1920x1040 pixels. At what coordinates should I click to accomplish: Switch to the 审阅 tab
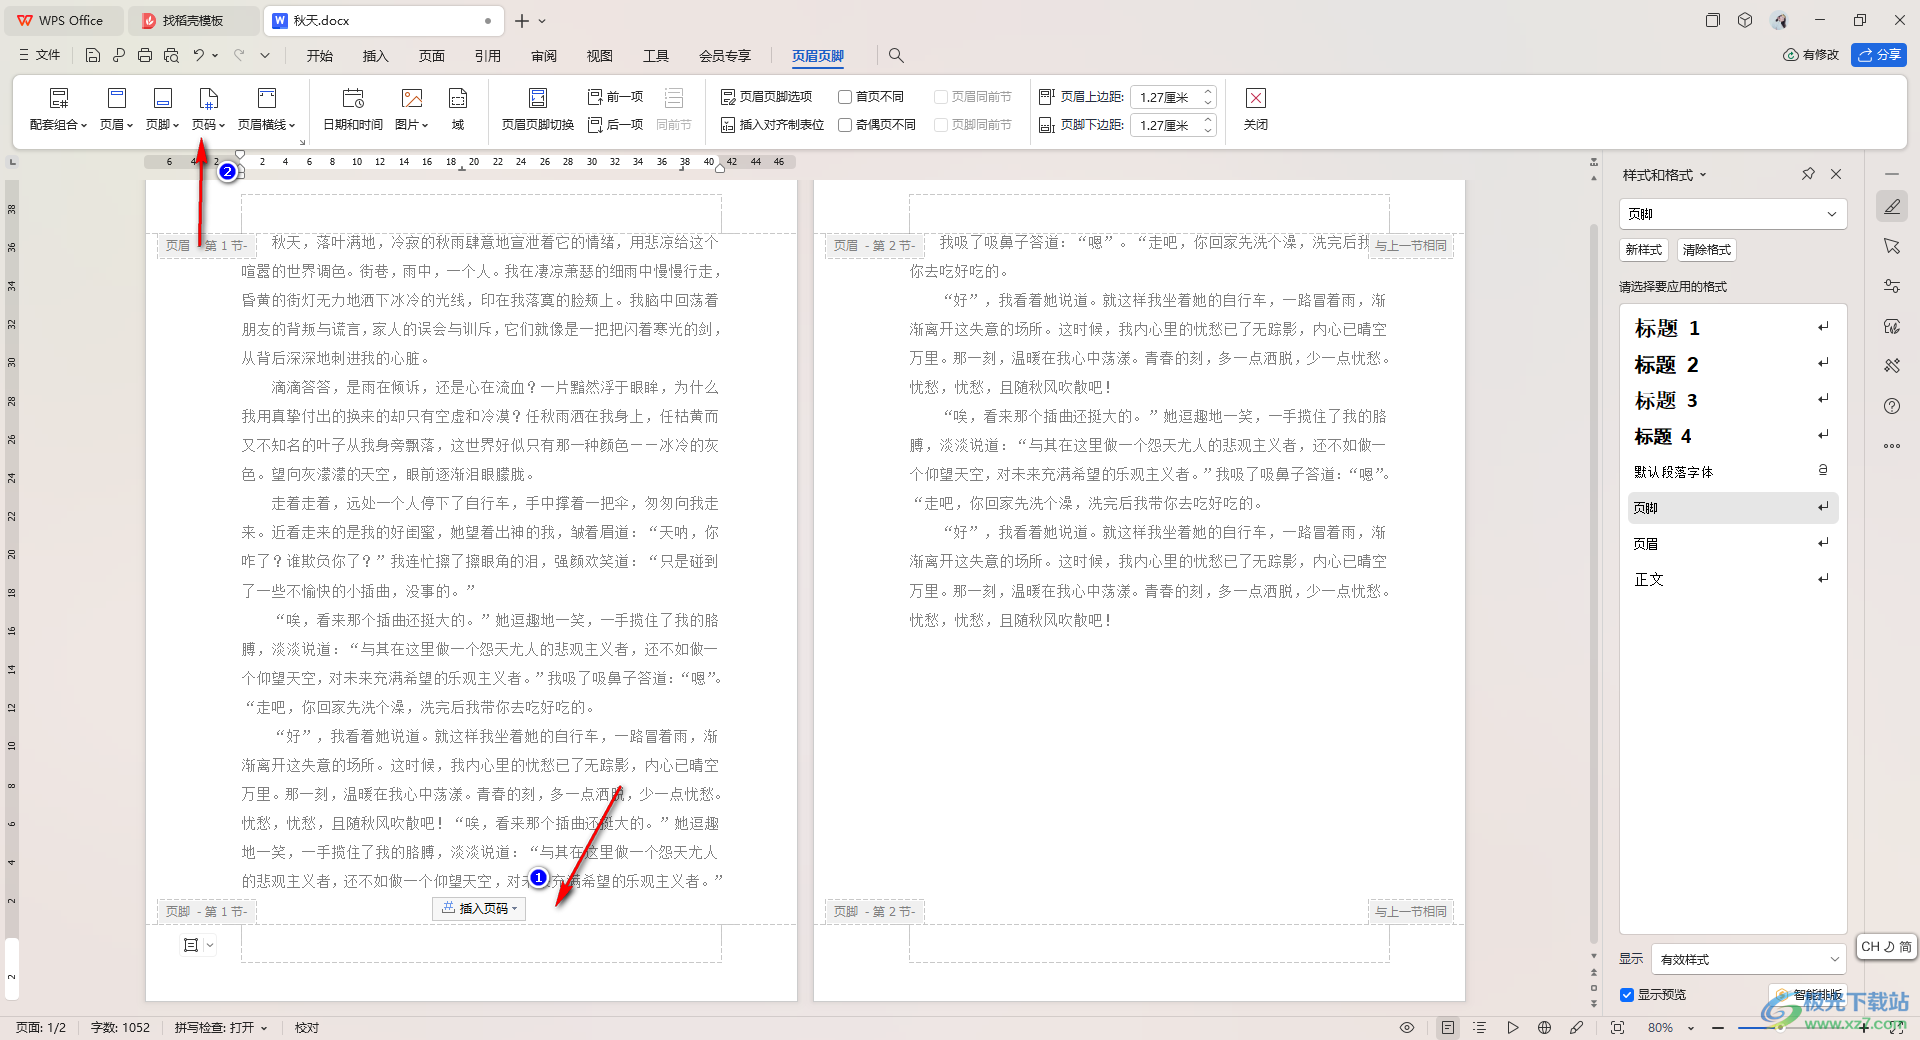(544, 56)
